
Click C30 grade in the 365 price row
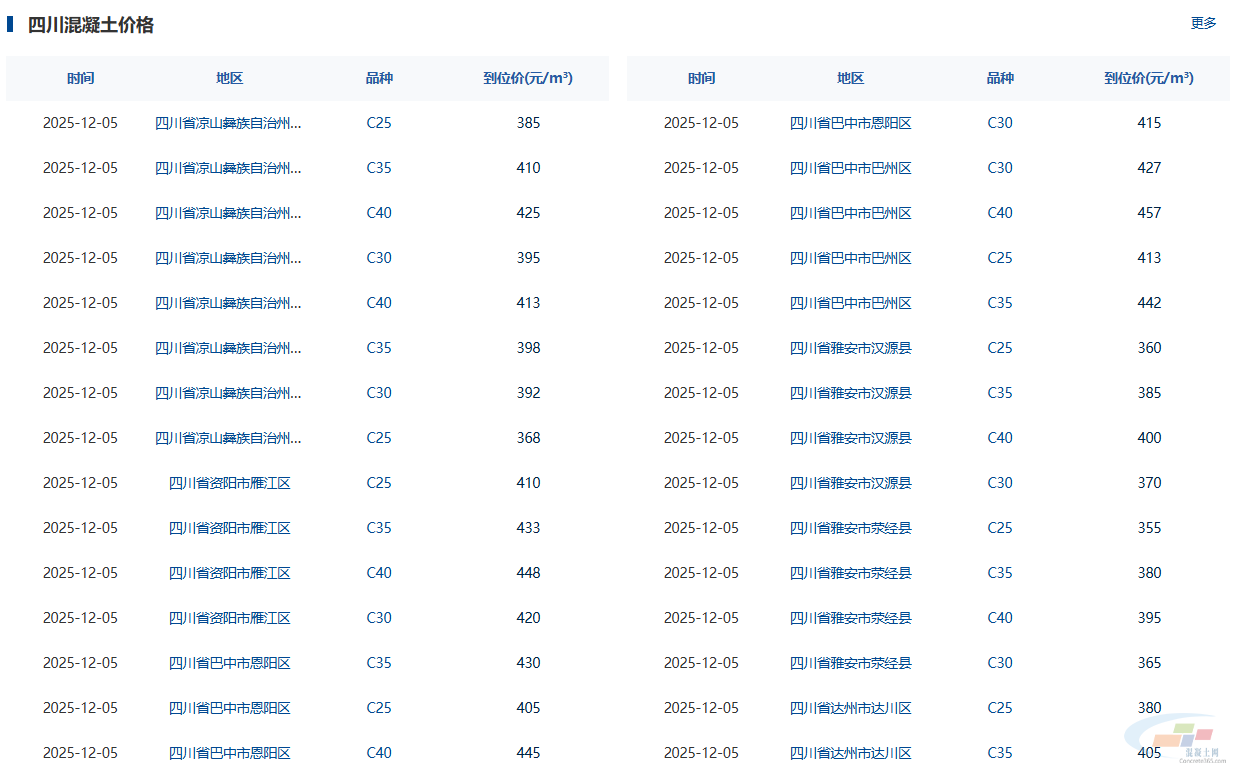pyautogui.click(x=999, y=663)
